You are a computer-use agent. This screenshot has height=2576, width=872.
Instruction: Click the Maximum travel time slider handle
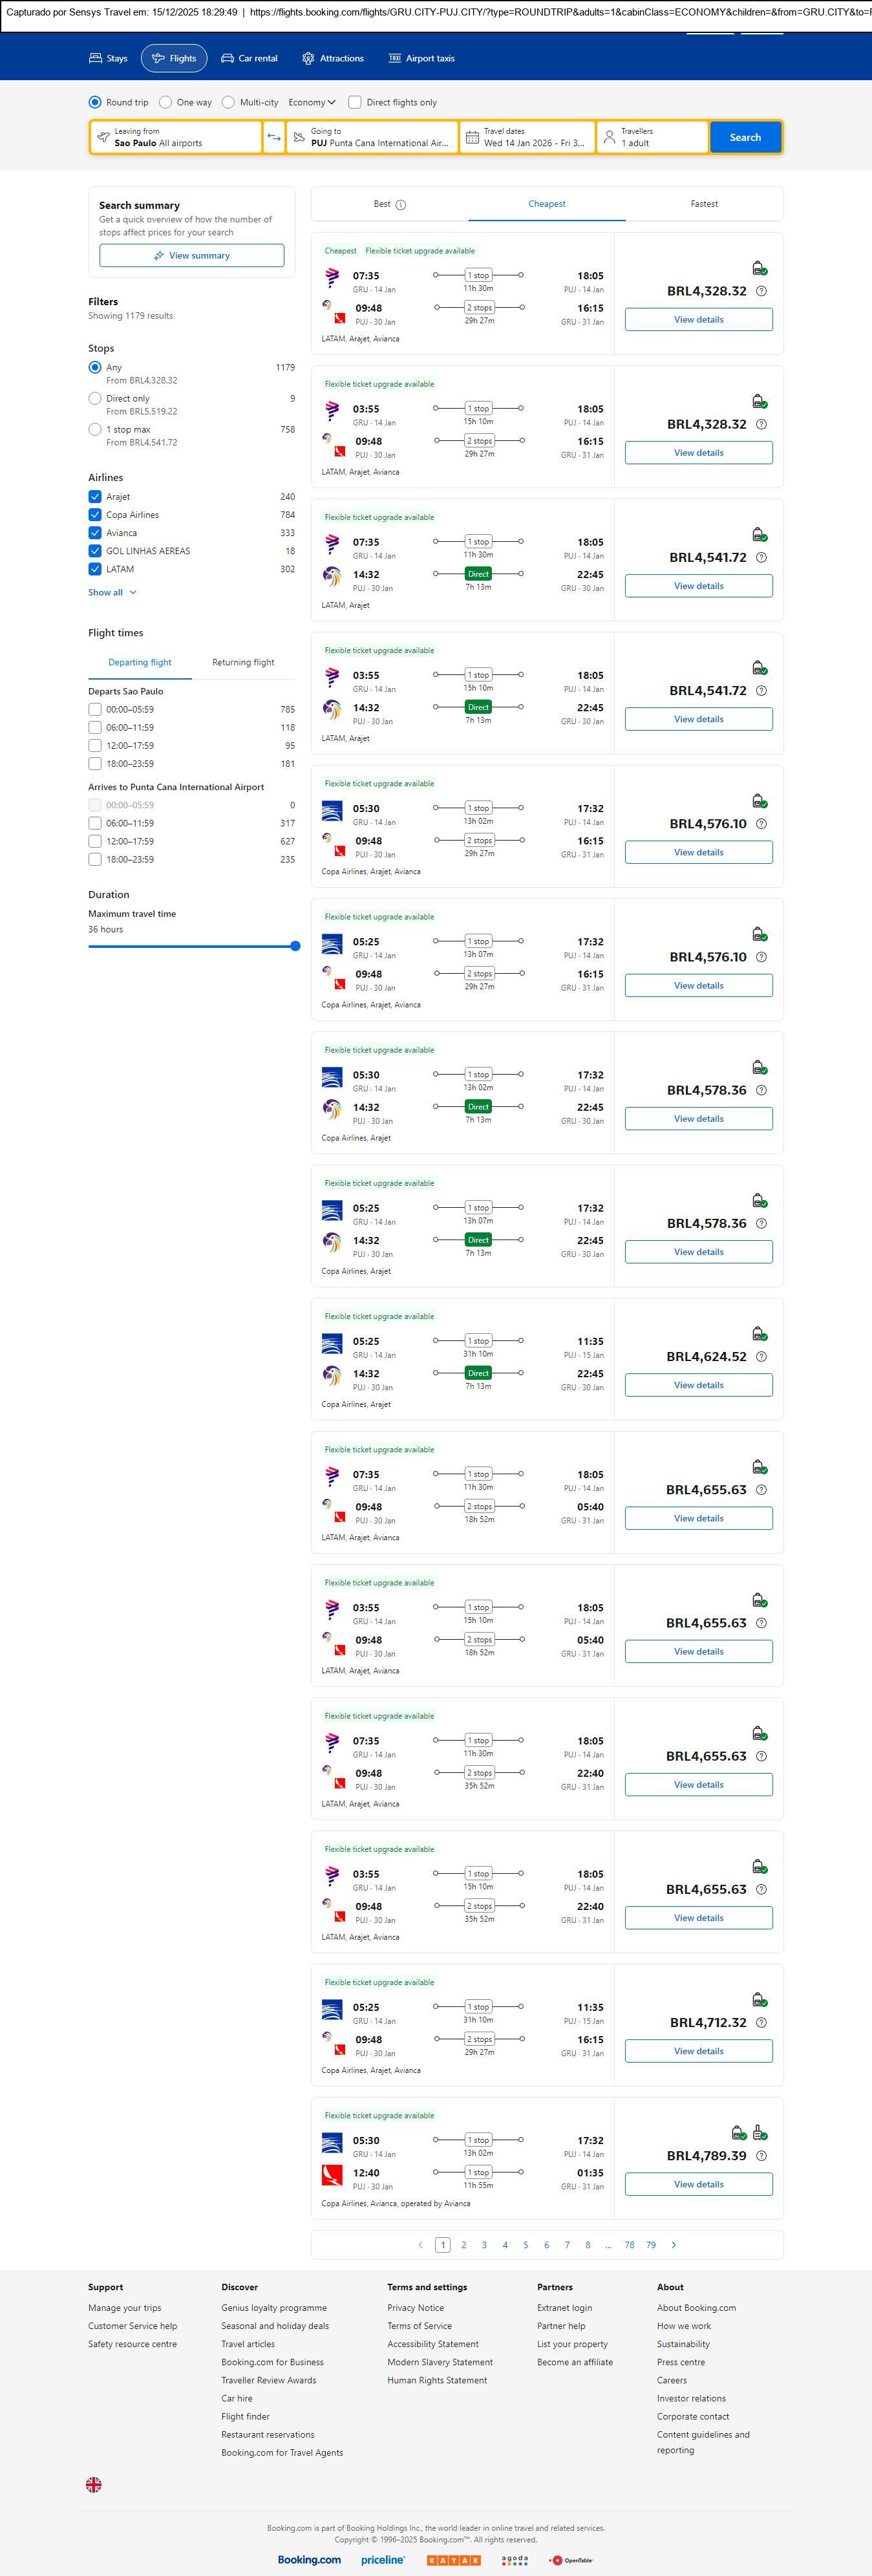[295, 946]
